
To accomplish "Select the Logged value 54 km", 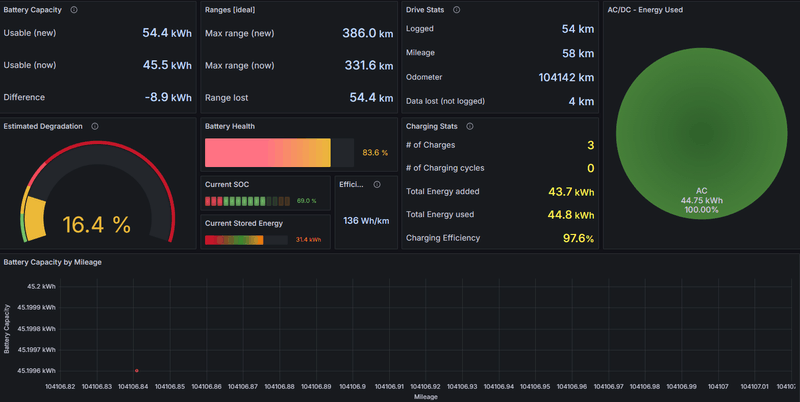I will click(x=578, y=29).
